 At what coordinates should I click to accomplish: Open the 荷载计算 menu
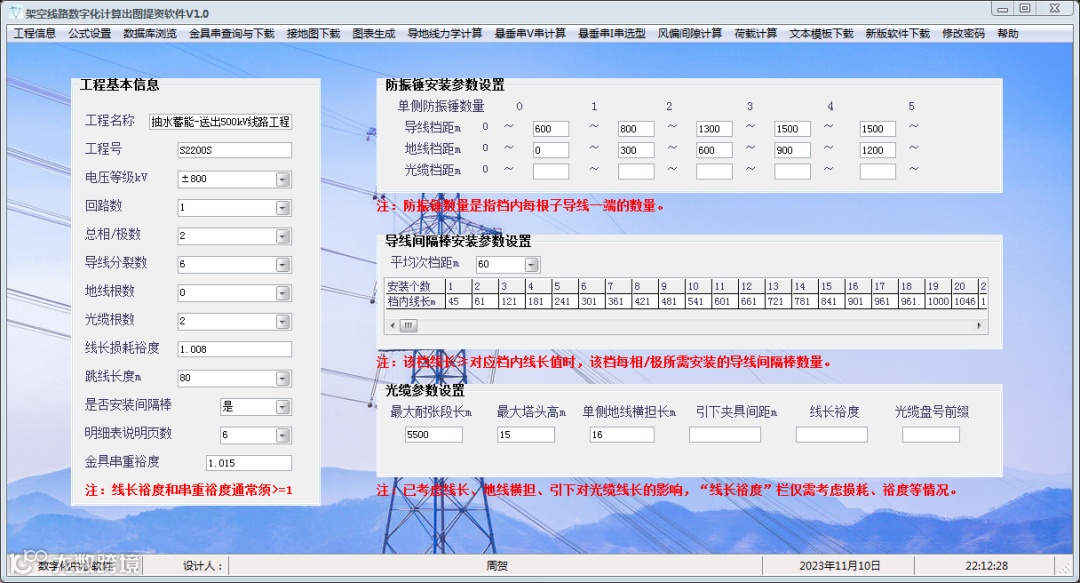click(x=756, y=33)
